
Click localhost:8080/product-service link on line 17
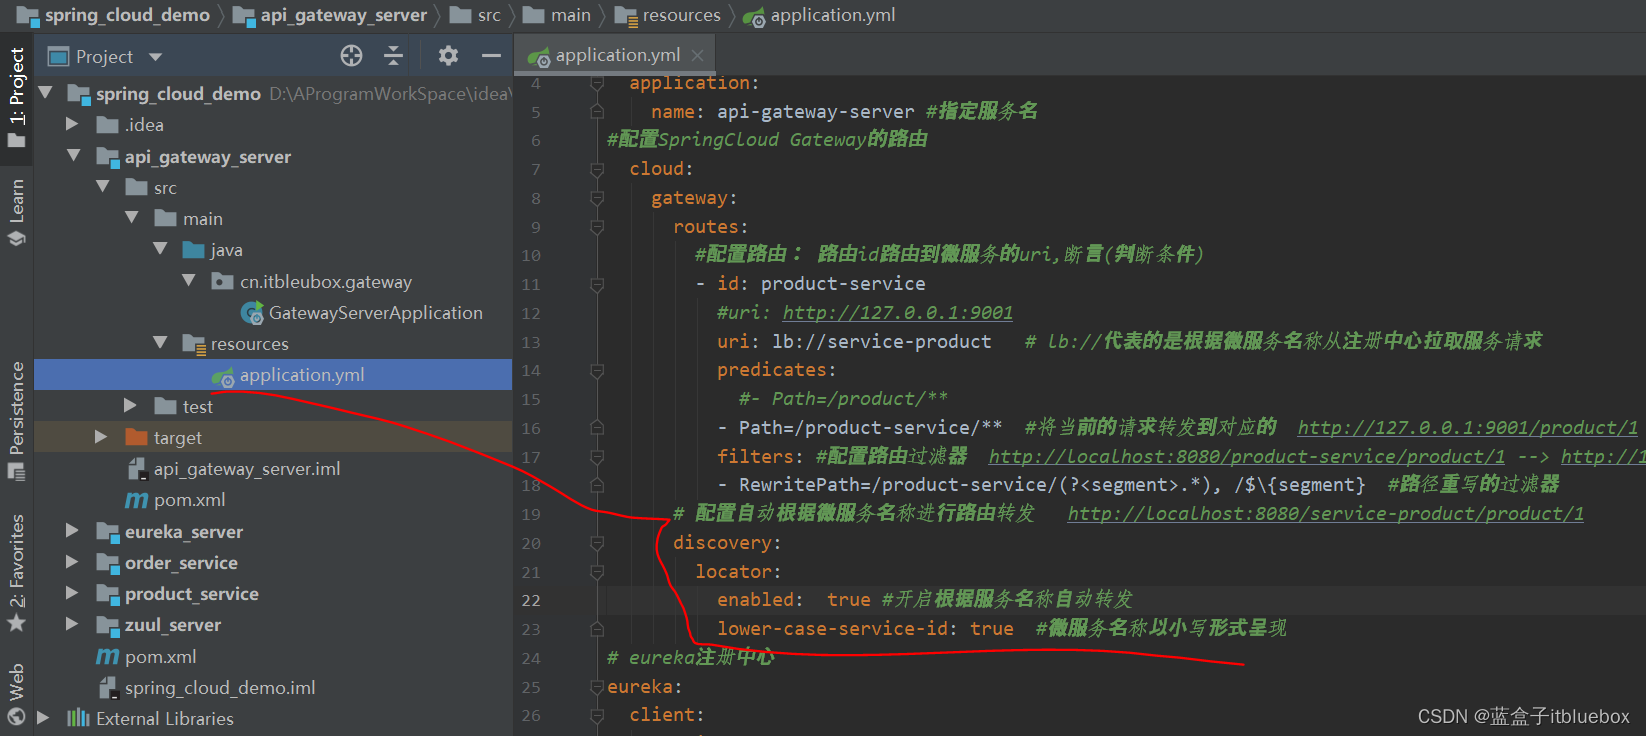coord(1246,456)
